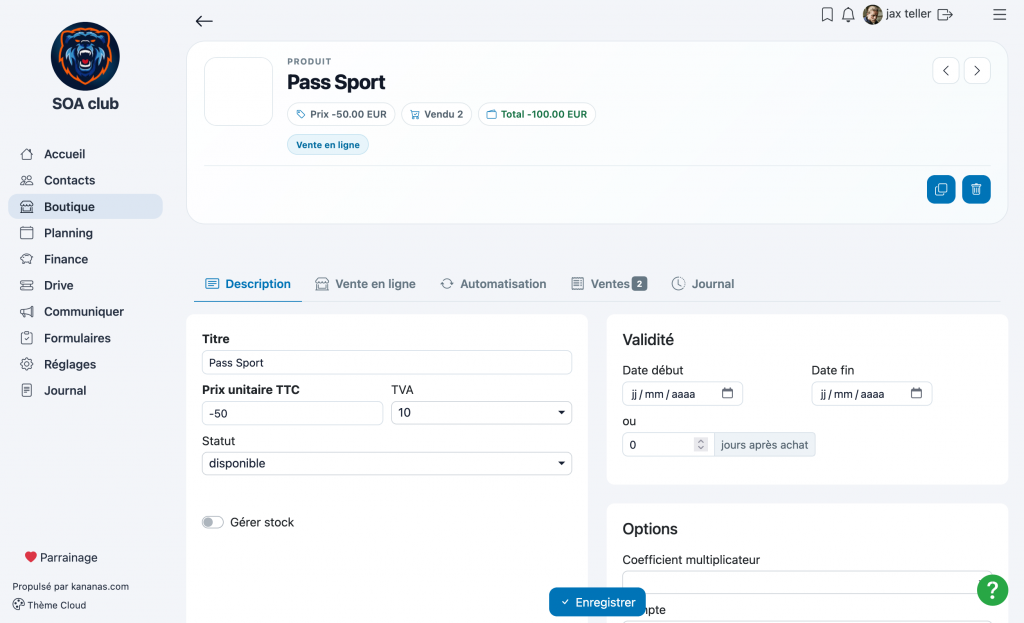The height and width of the screenshot is (623, 1024).
Task: Click the back arrow icon
Action: coord(204,21)
